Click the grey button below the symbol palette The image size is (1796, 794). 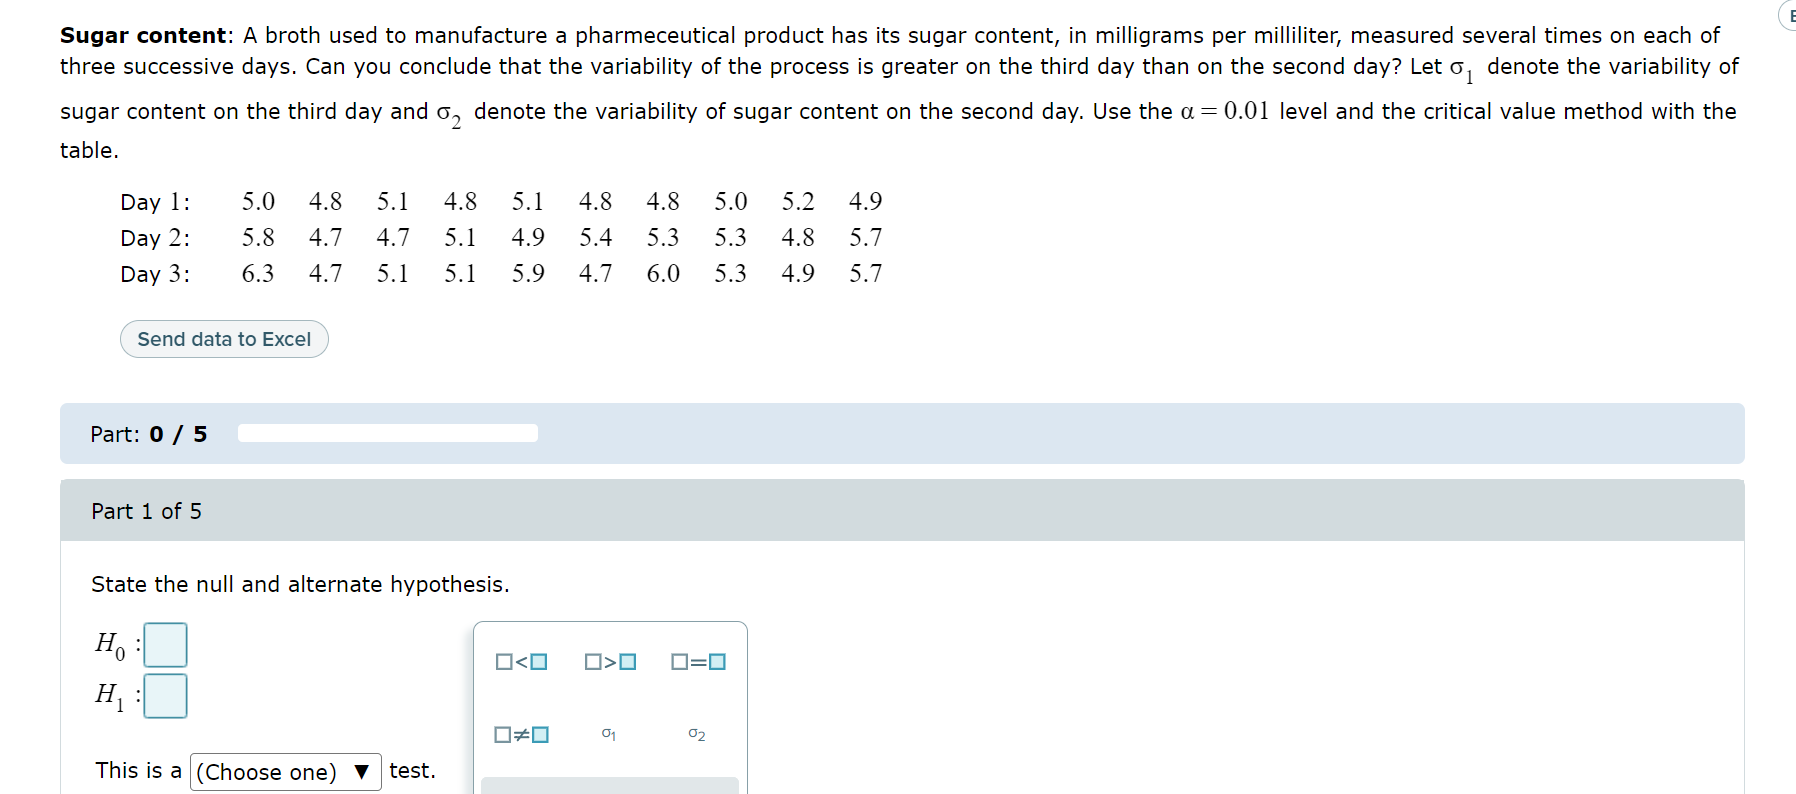tap(610, 789)
